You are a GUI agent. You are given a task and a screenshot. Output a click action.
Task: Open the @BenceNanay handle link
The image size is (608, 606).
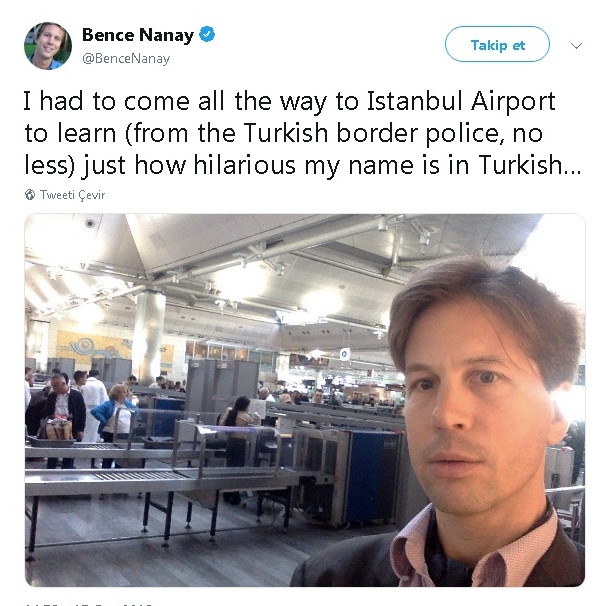point(126,59)
